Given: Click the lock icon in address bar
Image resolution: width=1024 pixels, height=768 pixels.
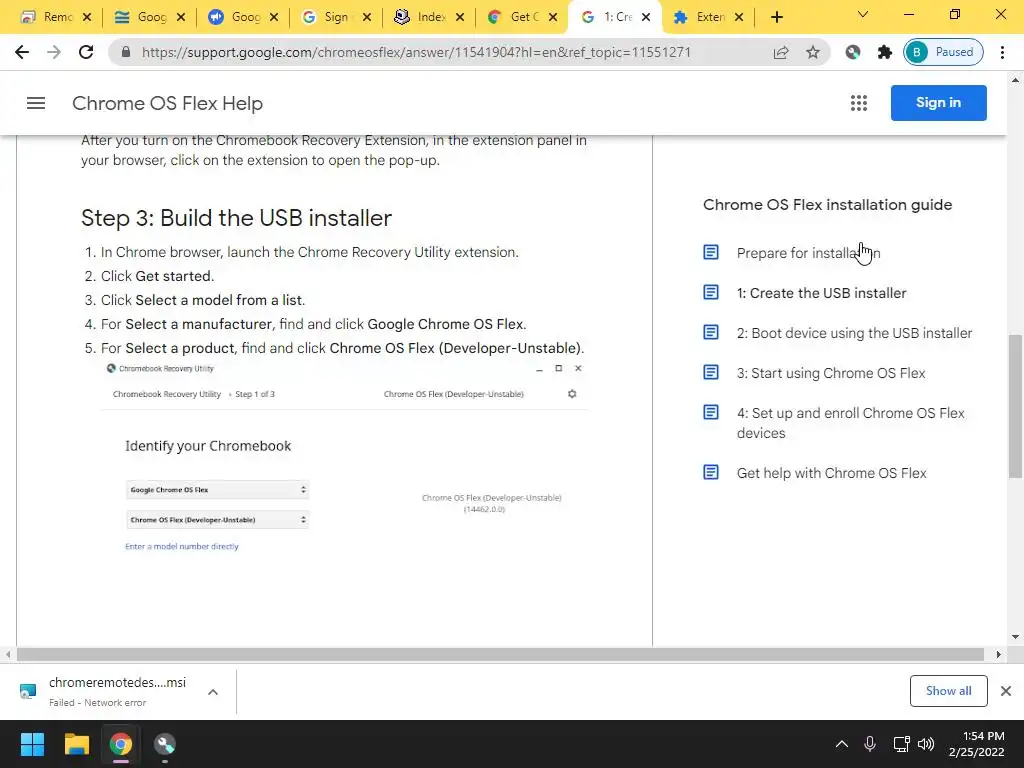Looking at the screenshot, I should (126, 52).
